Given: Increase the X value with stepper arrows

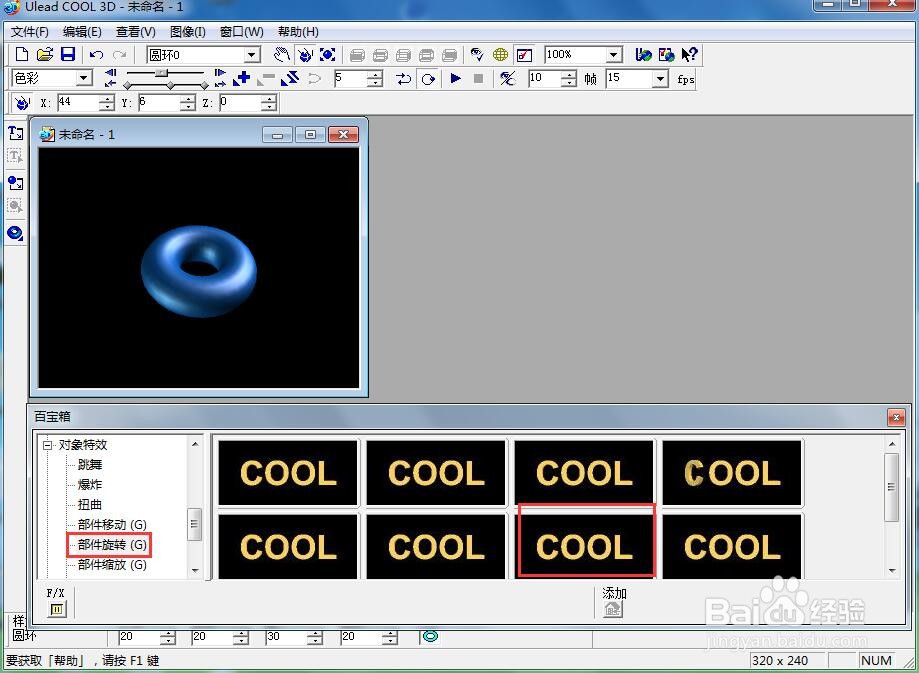Looking at the screenshot, I should [x=107, y=100].
